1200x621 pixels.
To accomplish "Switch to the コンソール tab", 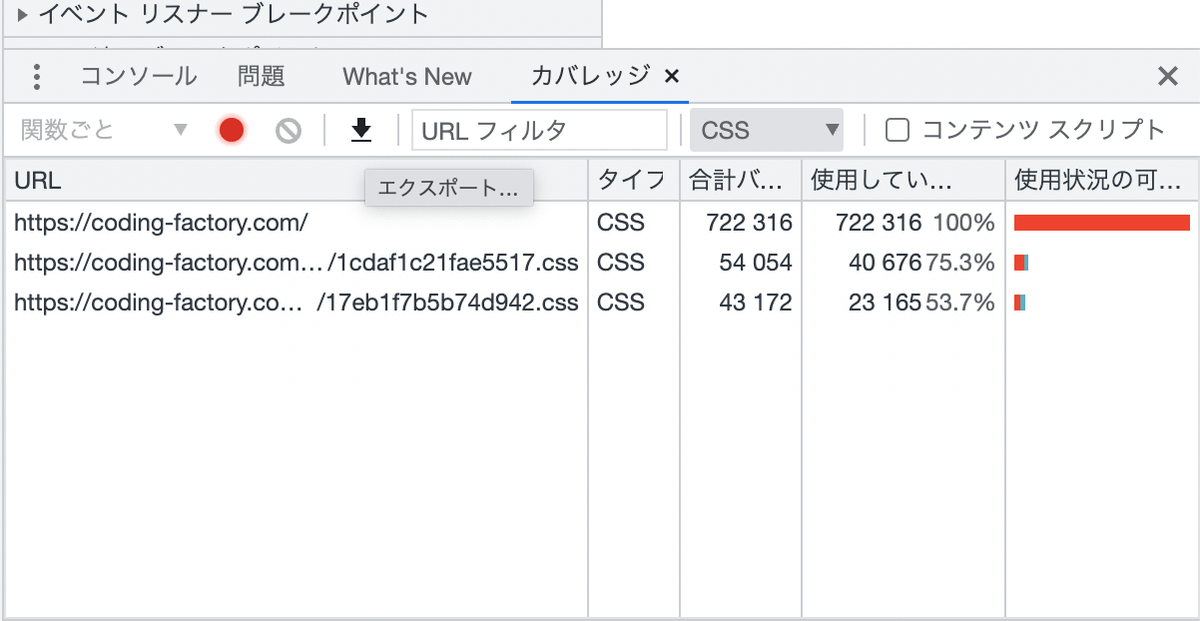I will 137,76.
